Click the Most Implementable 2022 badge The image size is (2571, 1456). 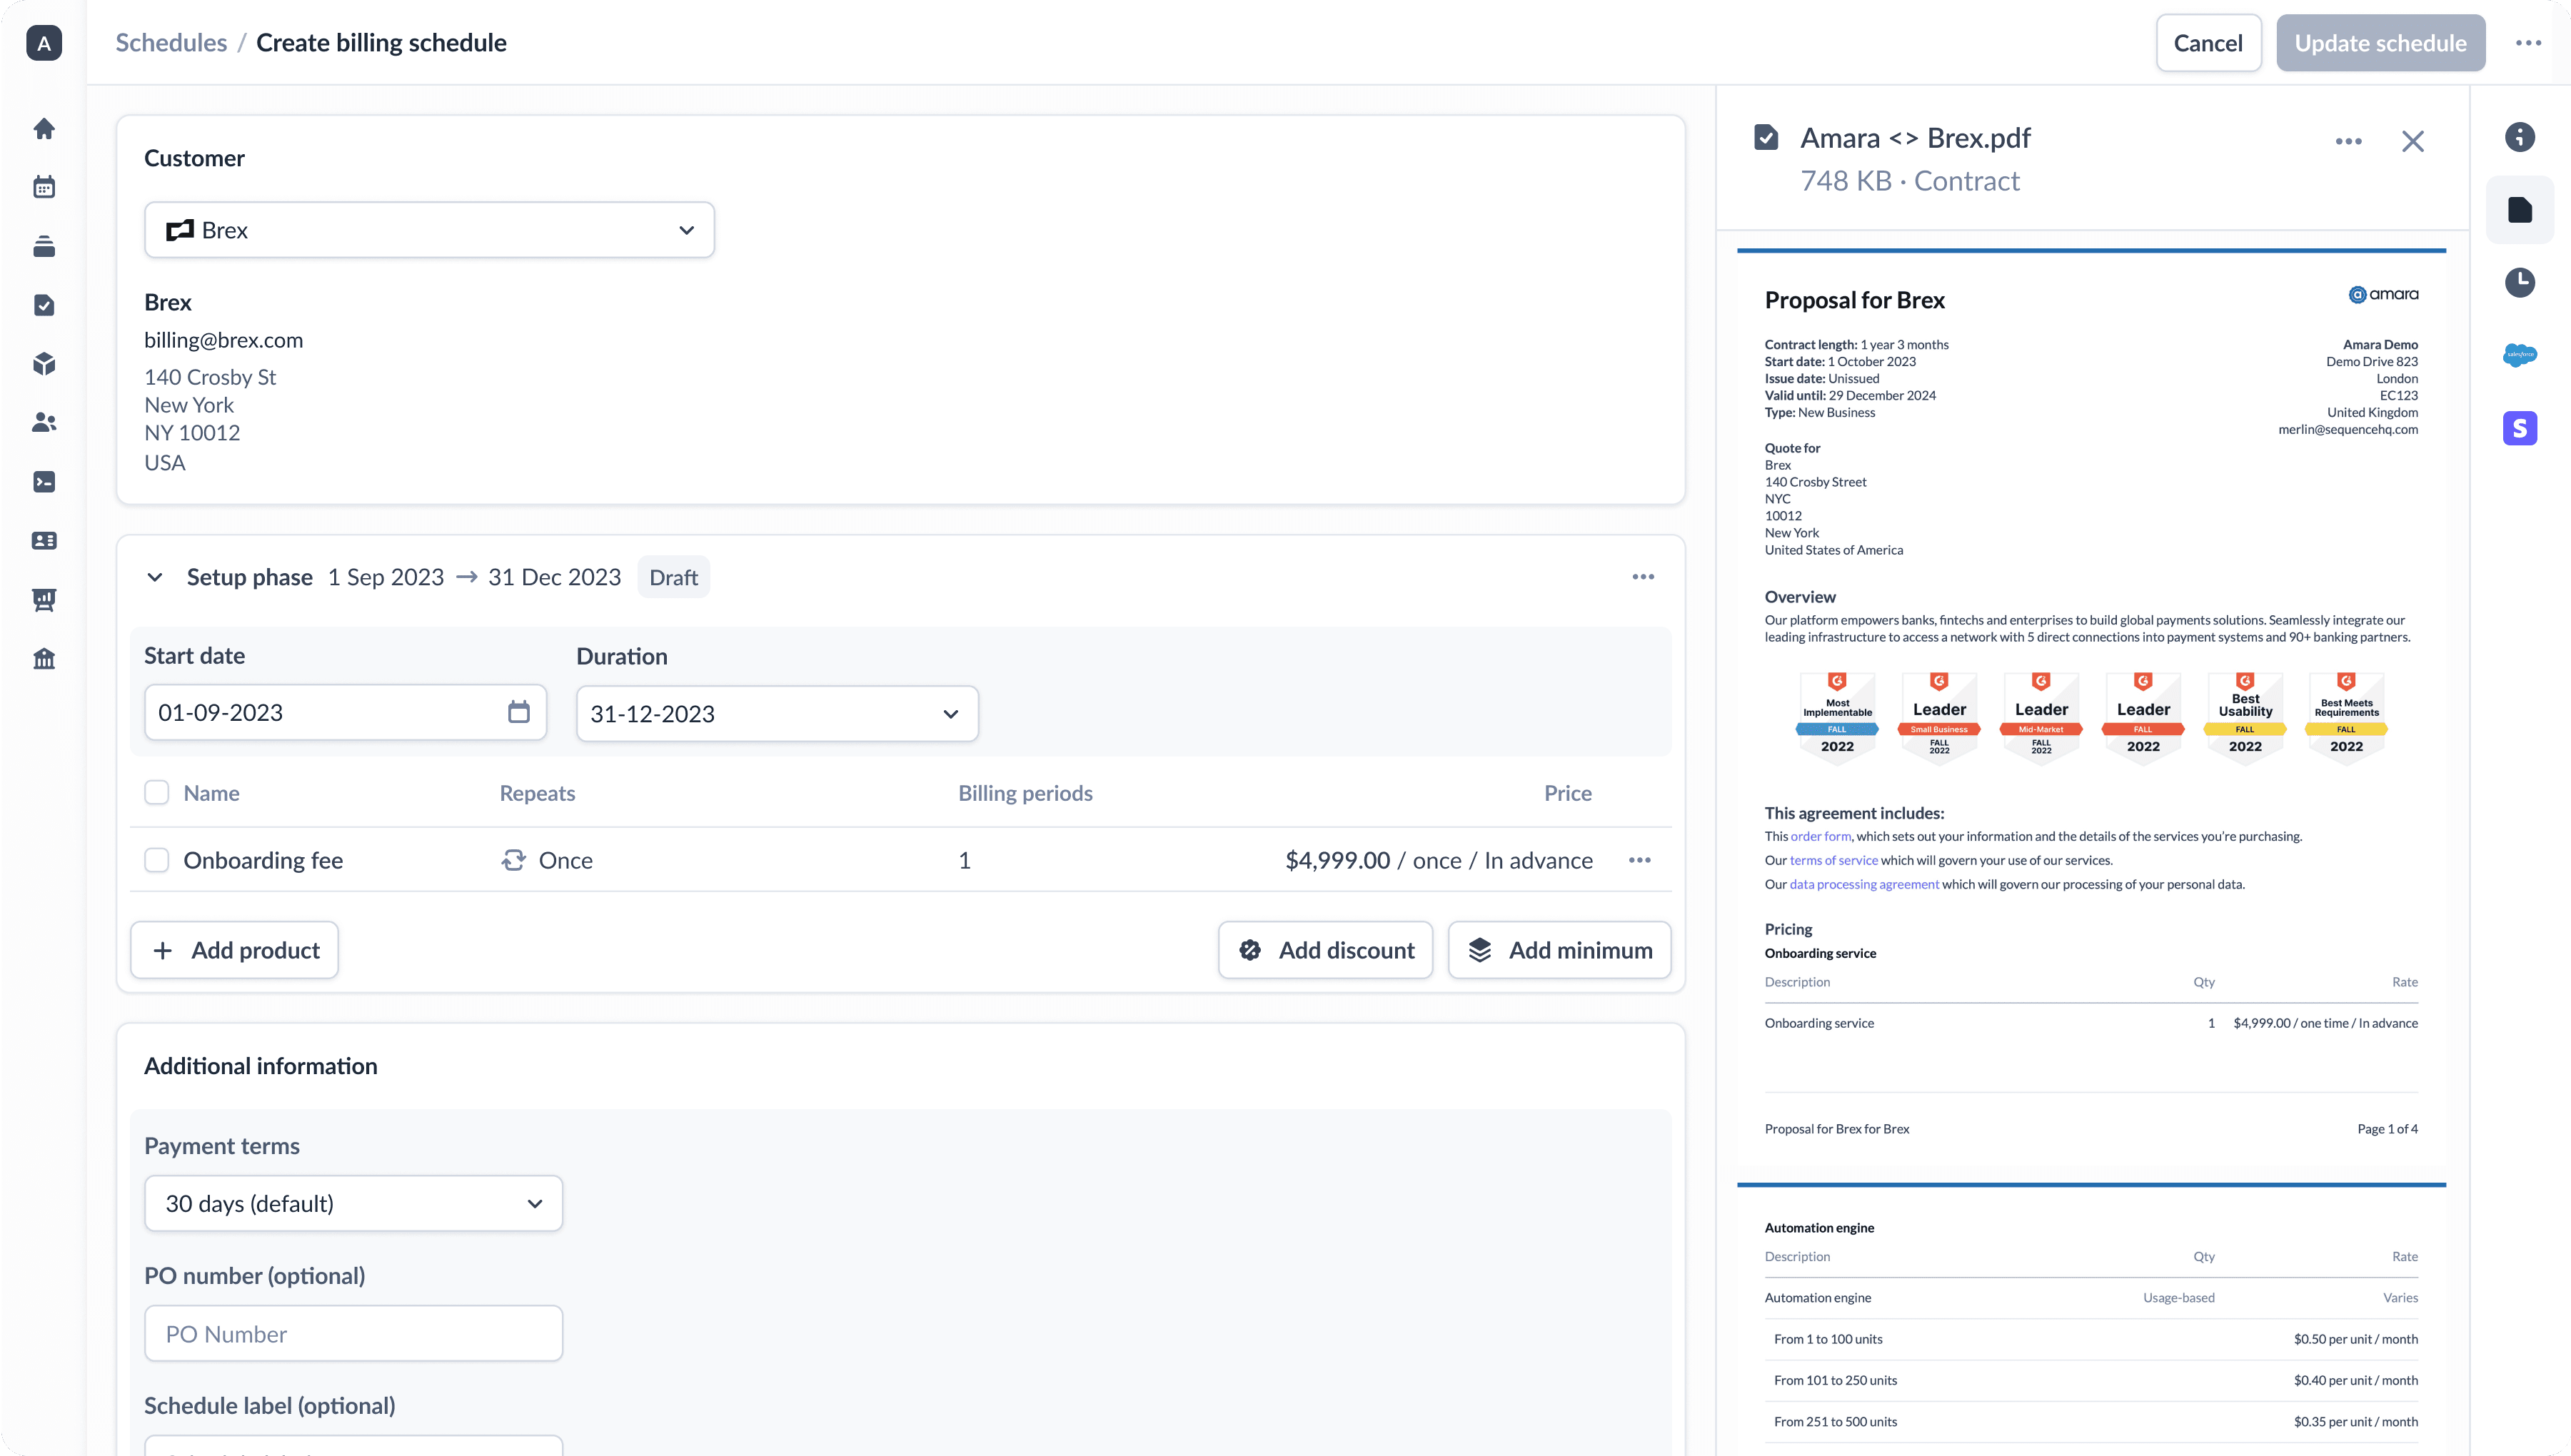coord(1837,718)
